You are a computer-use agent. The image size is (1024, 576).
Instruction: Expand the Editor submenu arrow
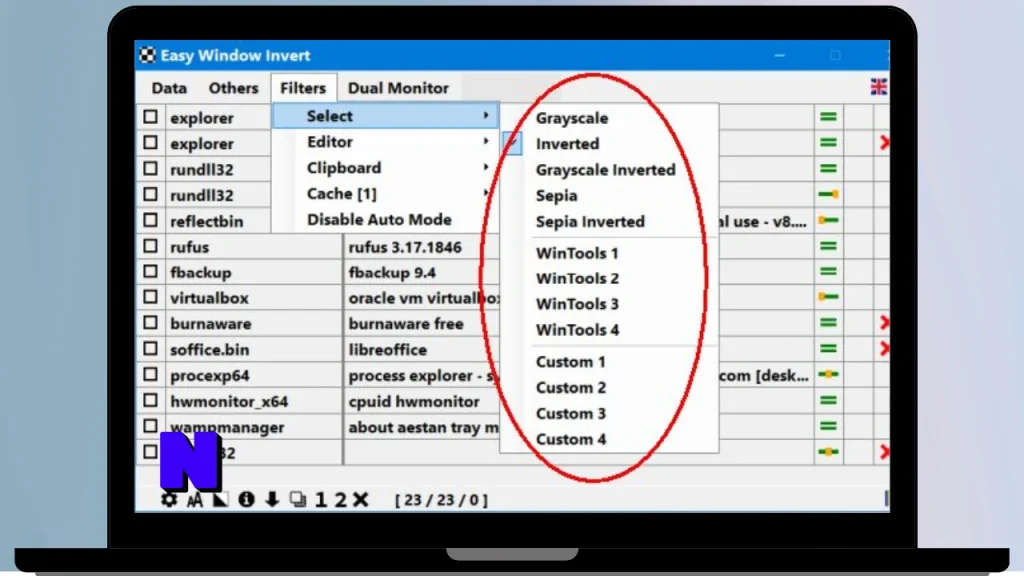485,141
